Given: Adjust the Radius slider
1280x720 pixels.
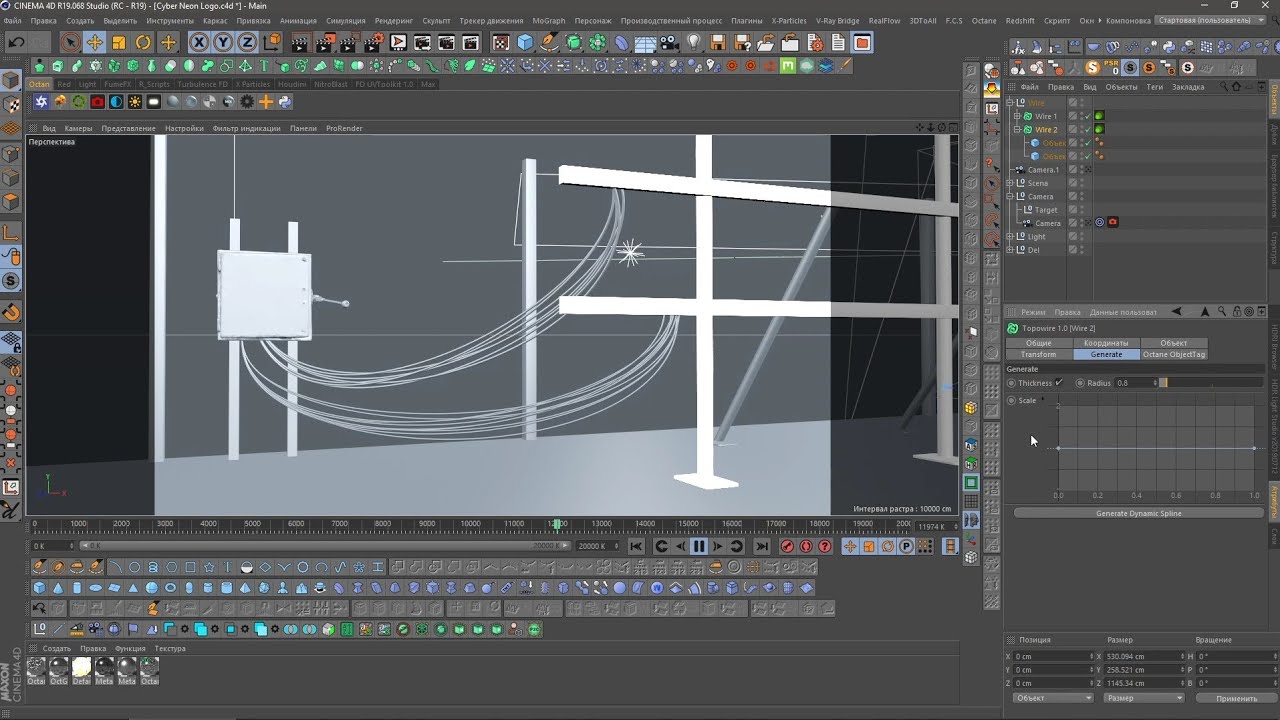Looking at the screenshot, I should coord(1213,383).
